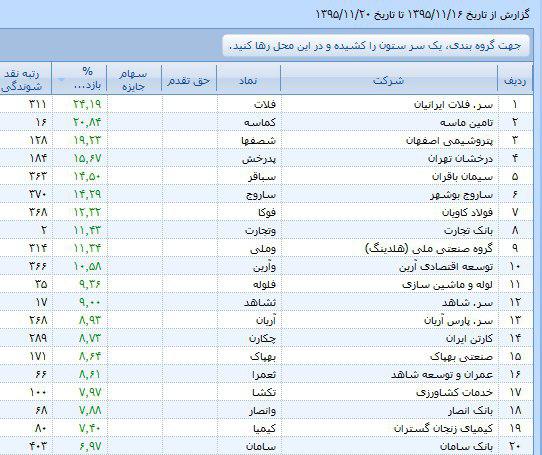Click return value ۱۹,۲۳
542x455 pixels.
(87, 140)
